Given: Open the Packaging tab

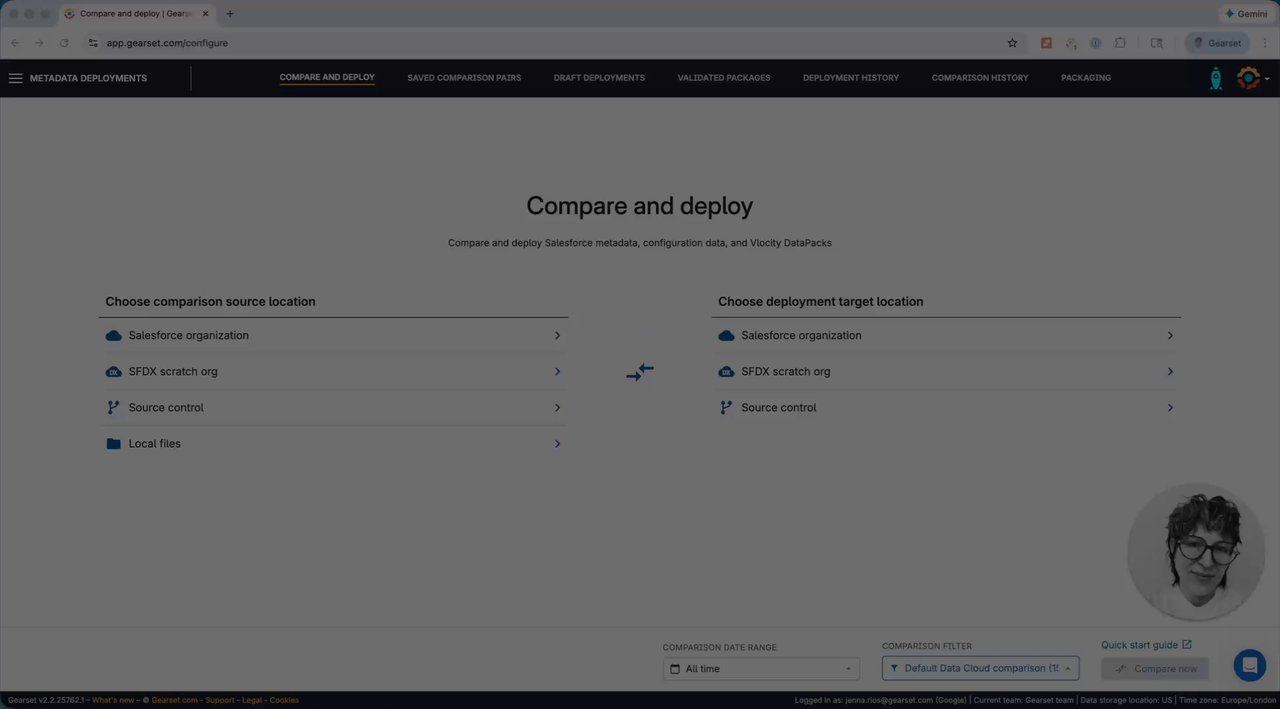Looking at the screenshot, I should tap(1086, 78).
